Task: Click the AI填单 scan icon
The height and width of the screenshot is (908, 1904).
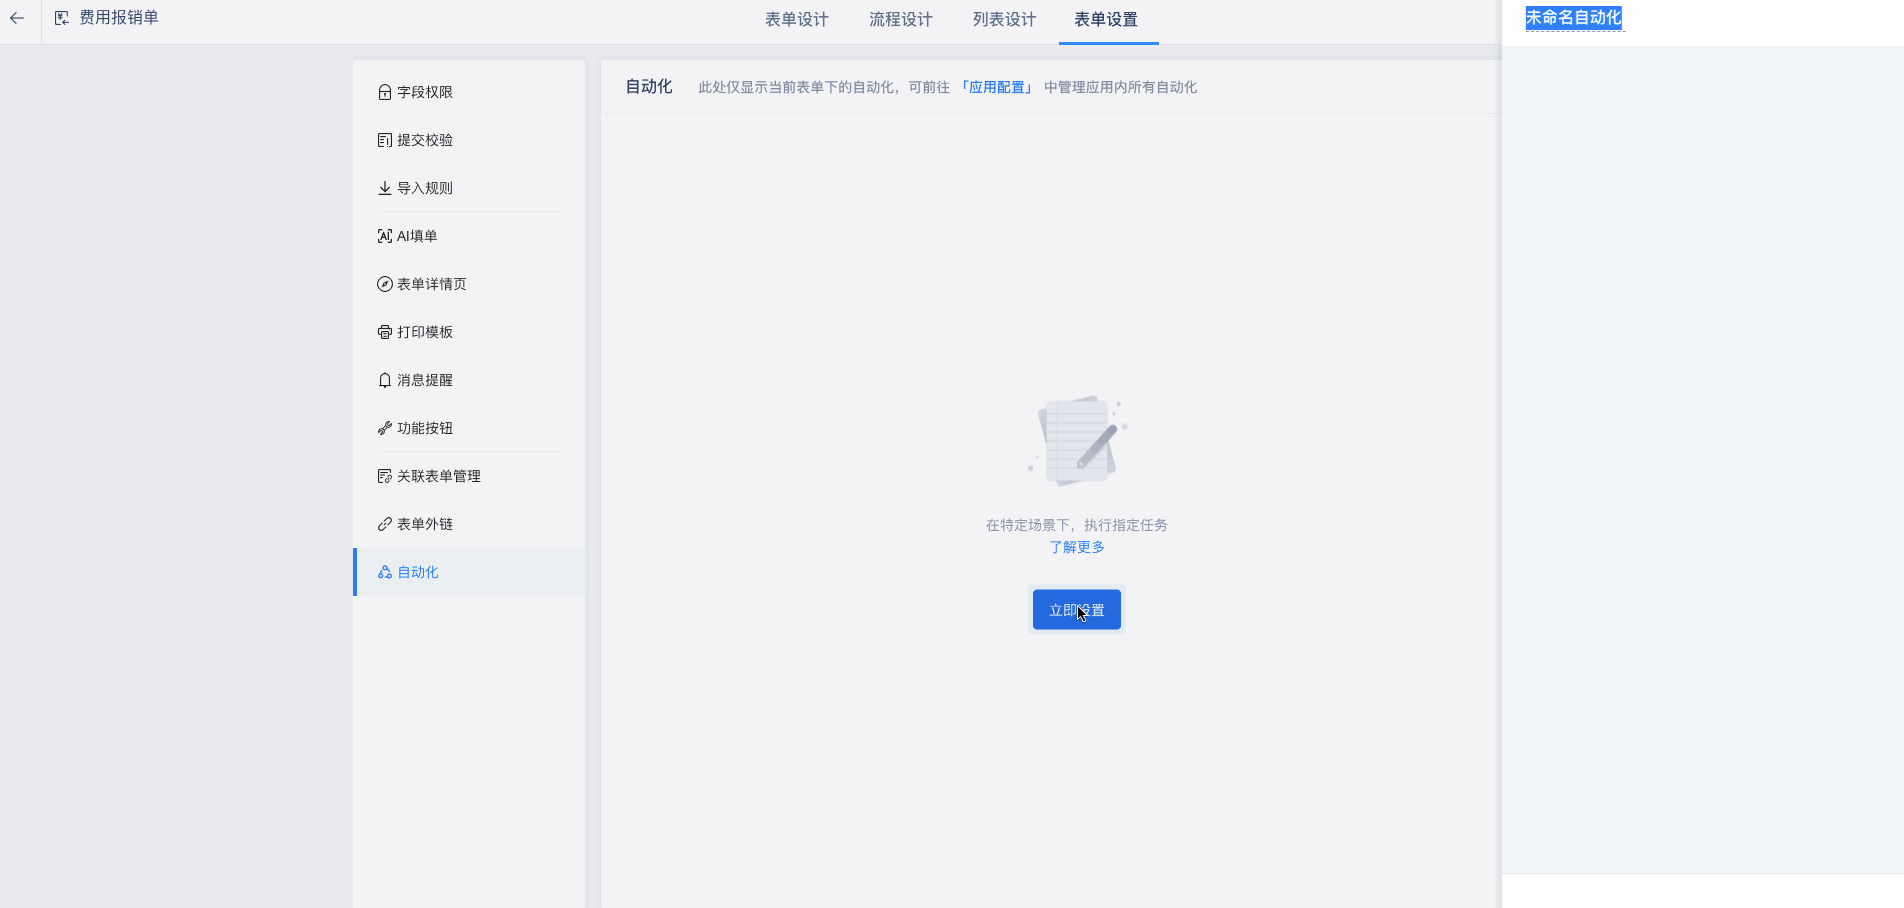Action: click(384, 236)
